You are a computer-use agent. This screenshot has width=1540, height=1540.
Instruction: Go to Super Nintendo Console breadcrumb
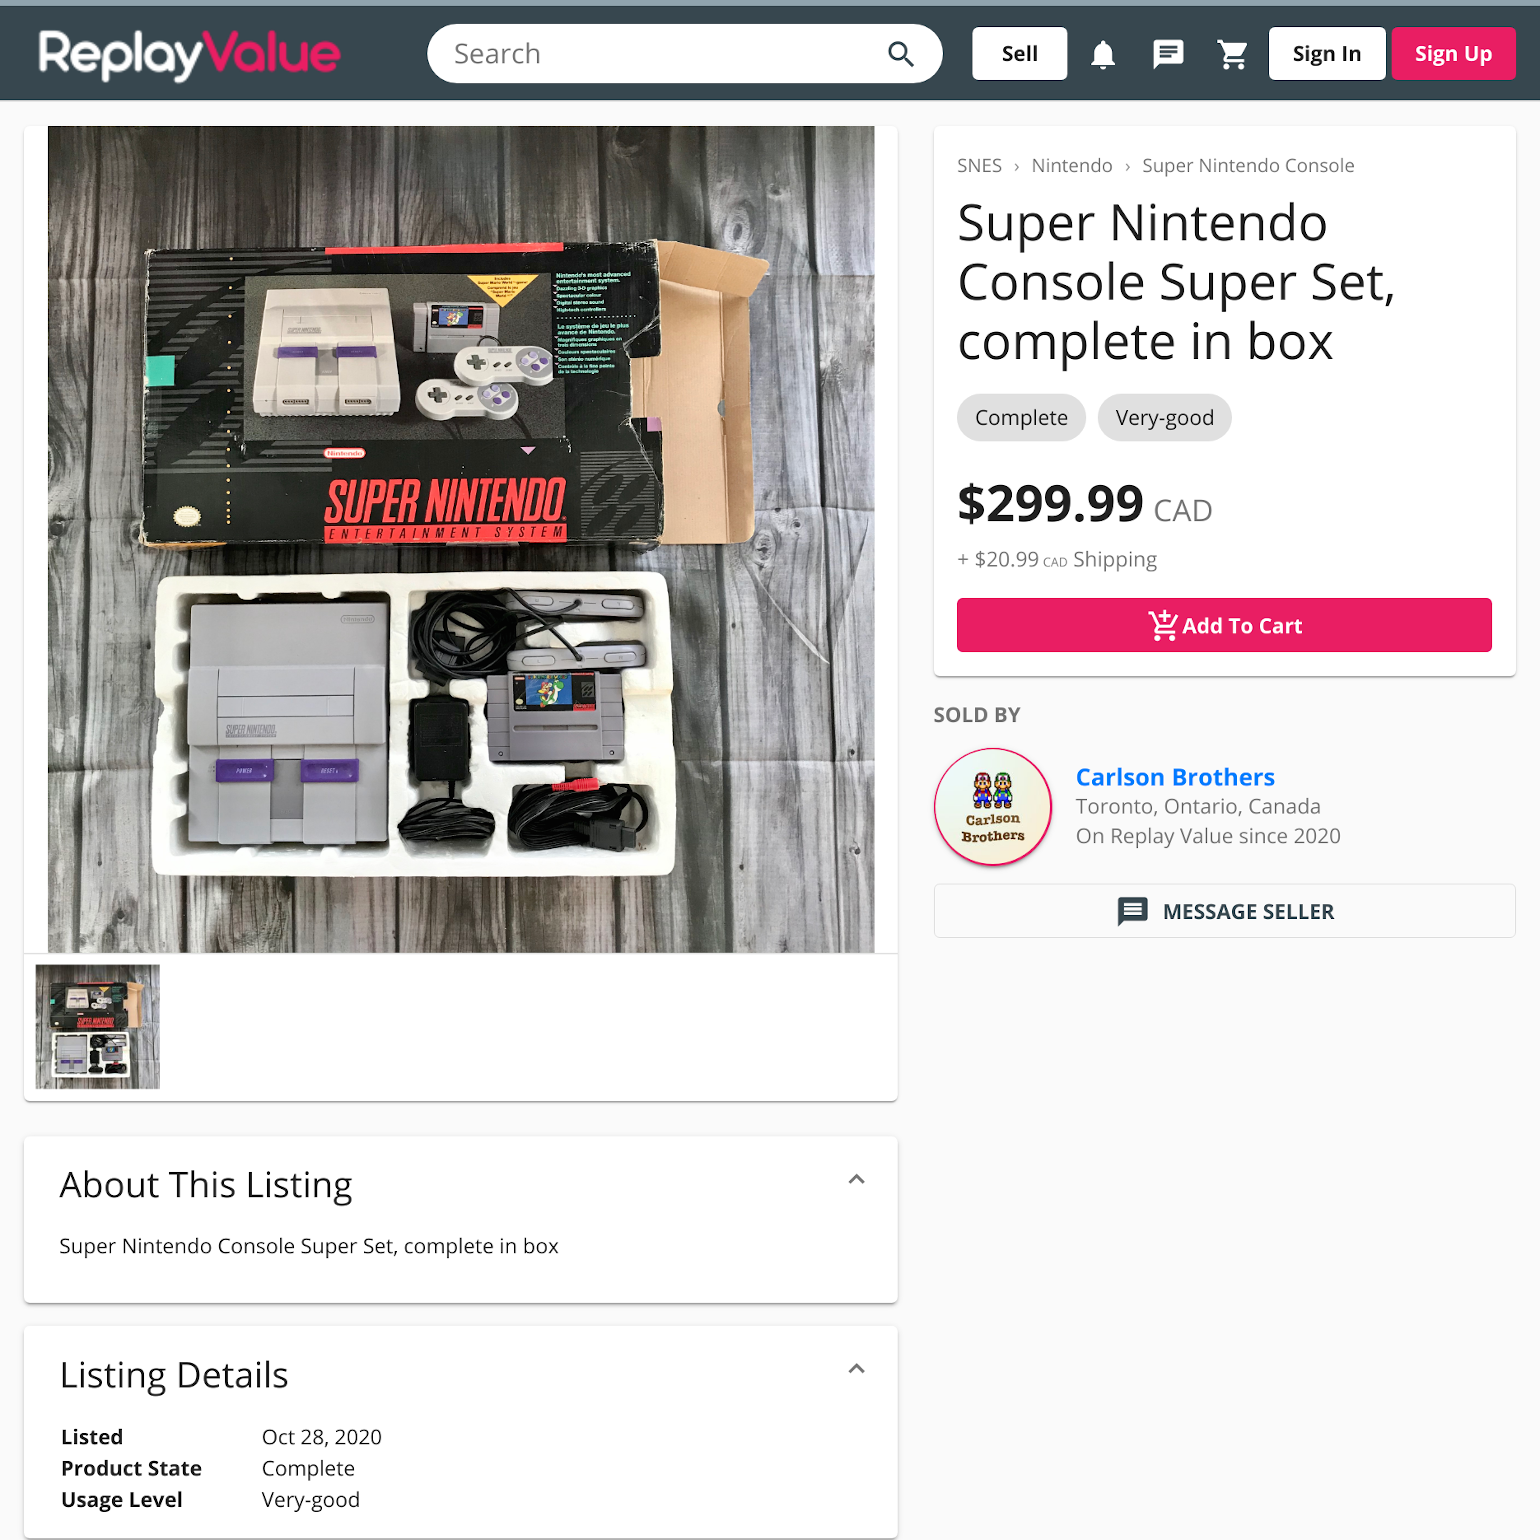(1248, 166)
